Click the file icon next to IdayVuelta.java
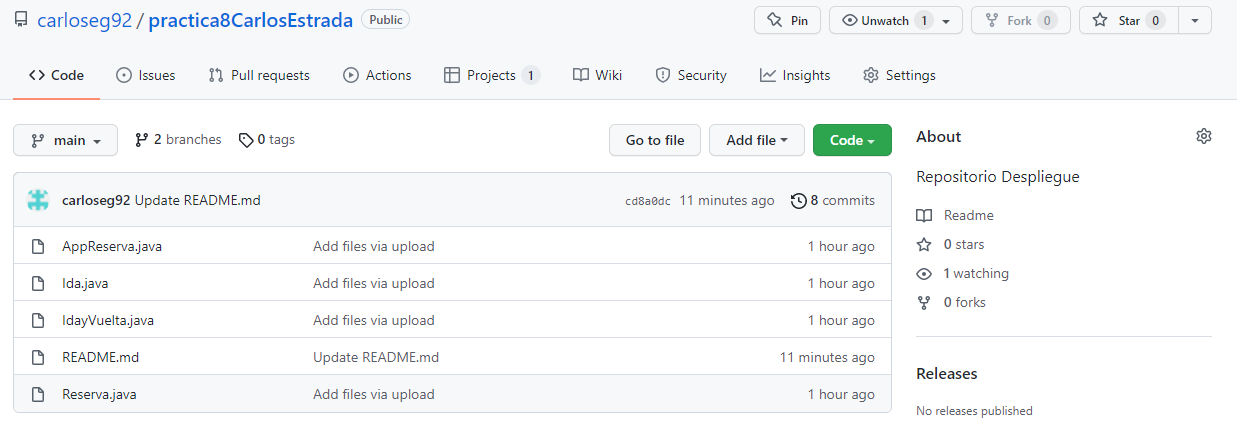 [x=38, y=320]
